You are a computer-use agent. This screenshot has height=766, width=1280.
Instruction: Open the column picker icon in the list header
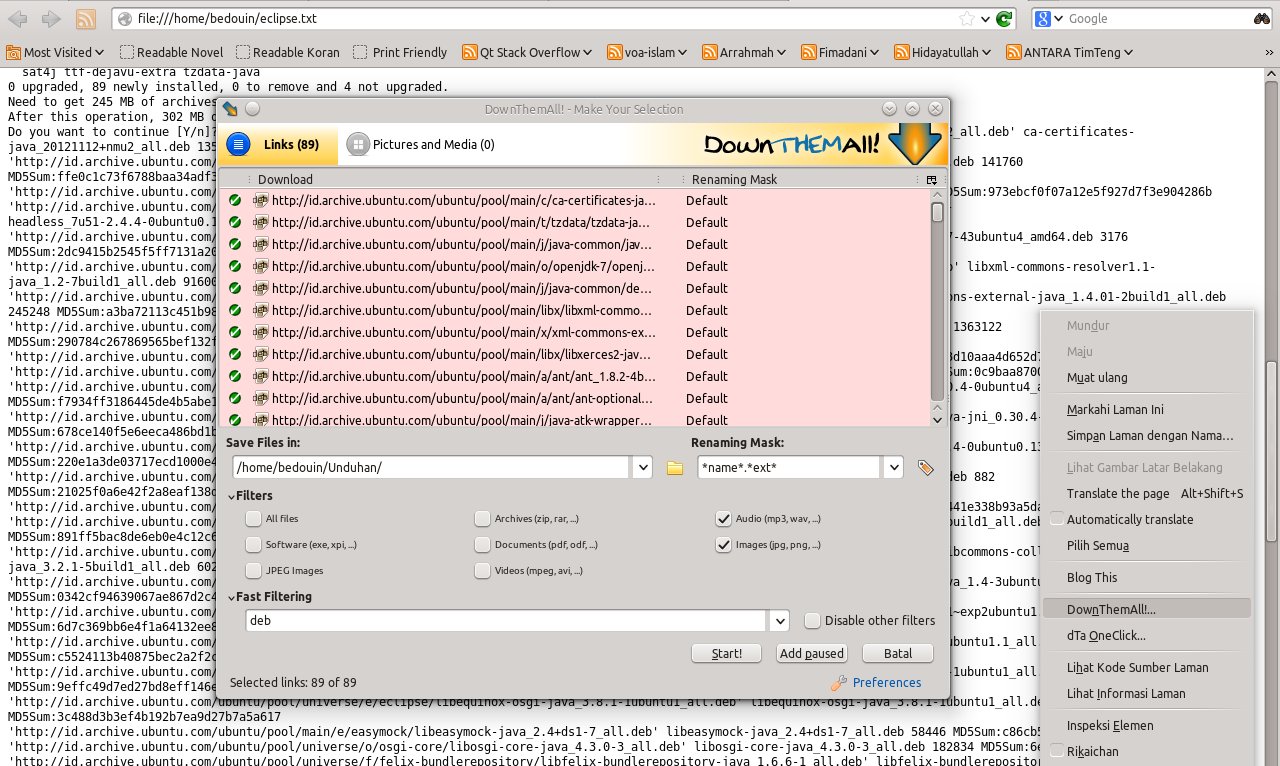click(x=931, y=180)
